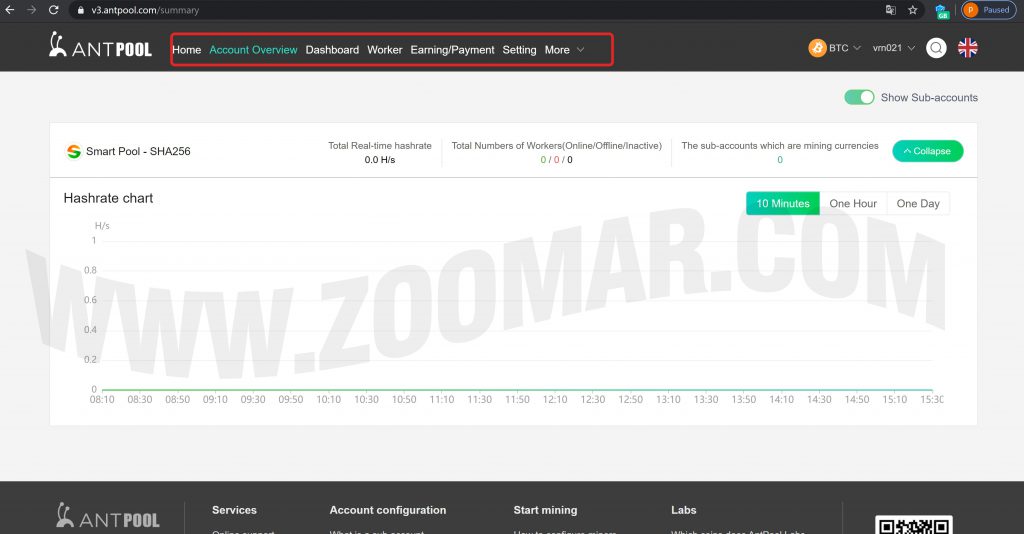The height and width of the screenshot is (534, 1024).
Task: Reload the page with the refresh icon
Action: (54, 10)
